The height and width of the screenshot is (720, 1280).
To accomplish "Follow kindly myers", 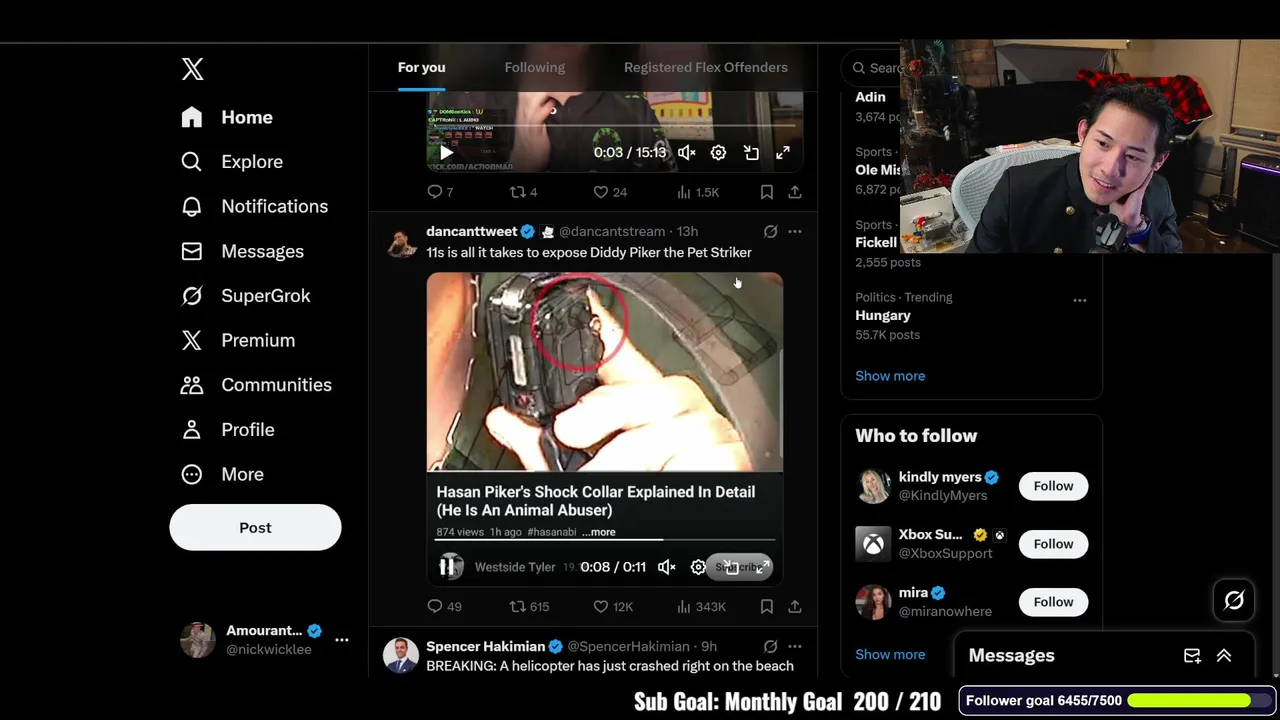I will pyautogui.click(x=1053, y=486).
